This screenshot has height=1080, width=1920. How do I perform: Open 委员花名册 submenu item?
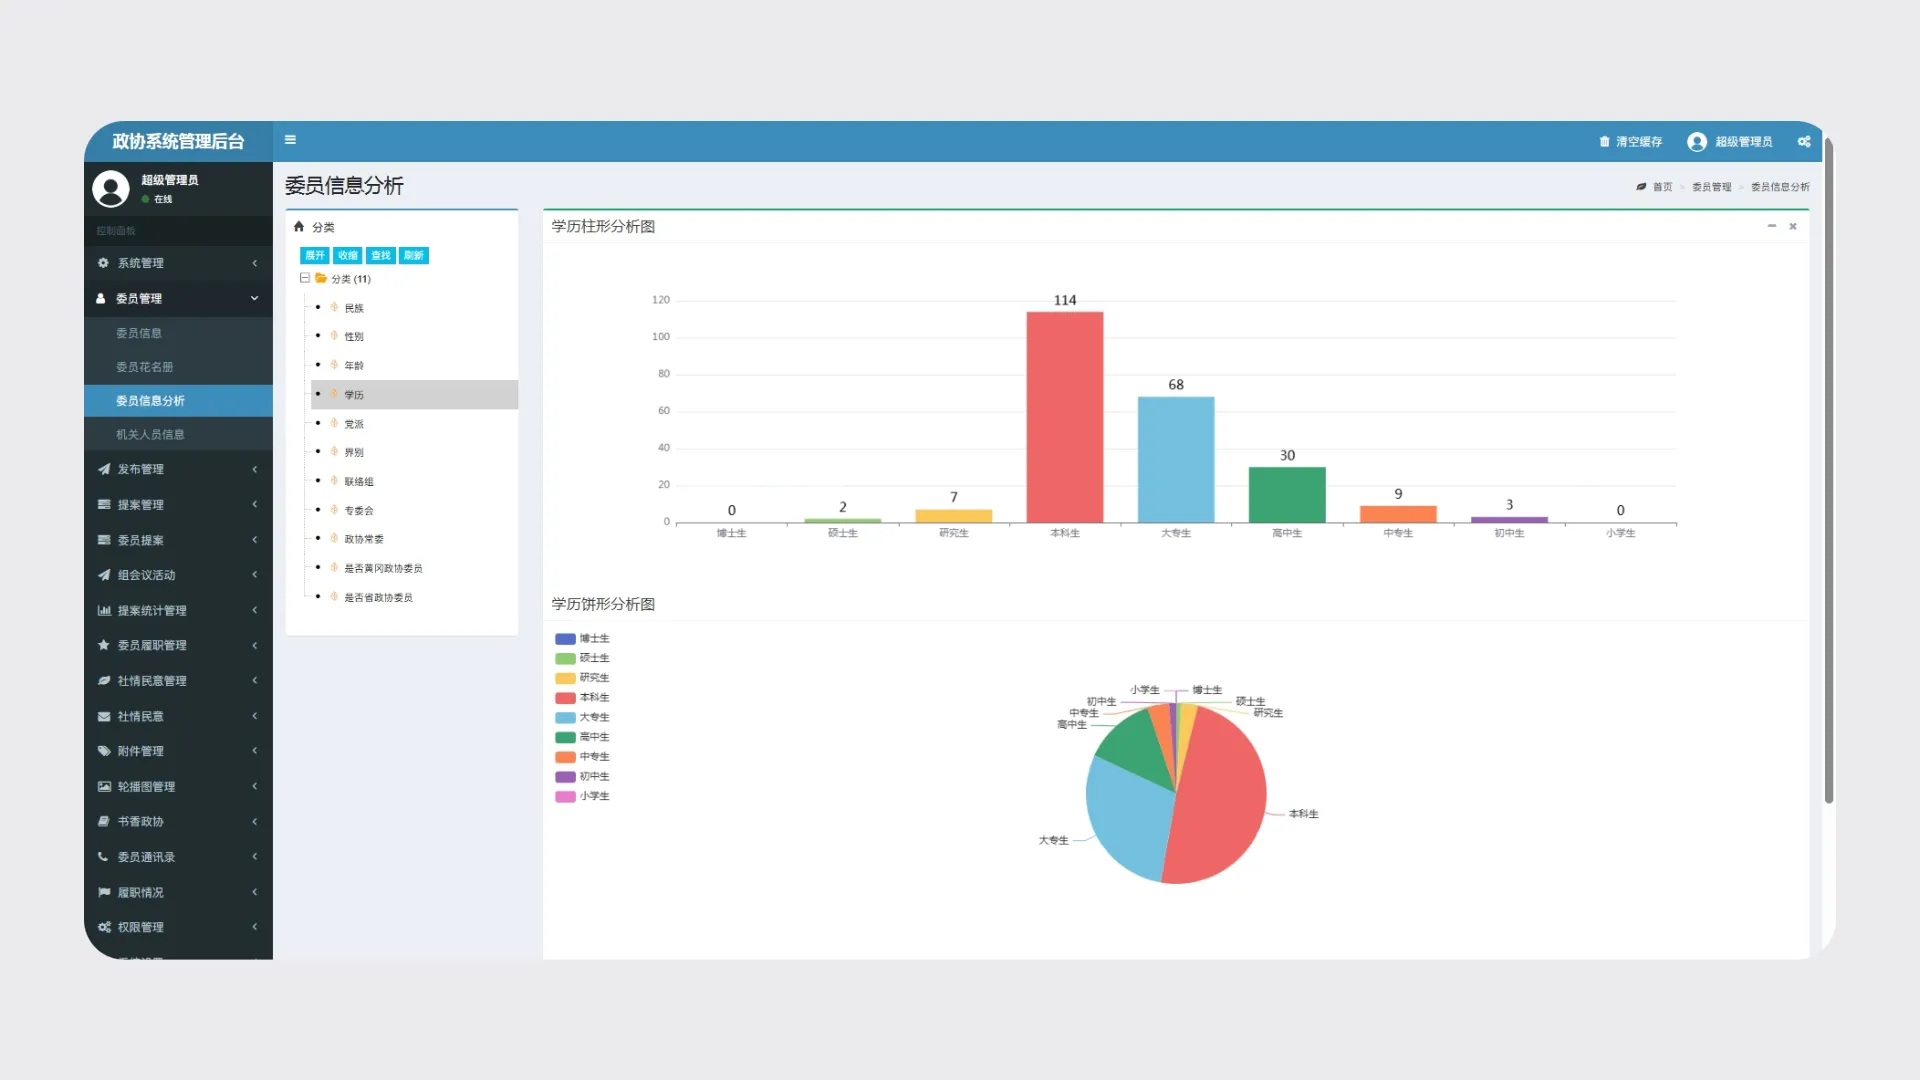(x=144, y=367)
